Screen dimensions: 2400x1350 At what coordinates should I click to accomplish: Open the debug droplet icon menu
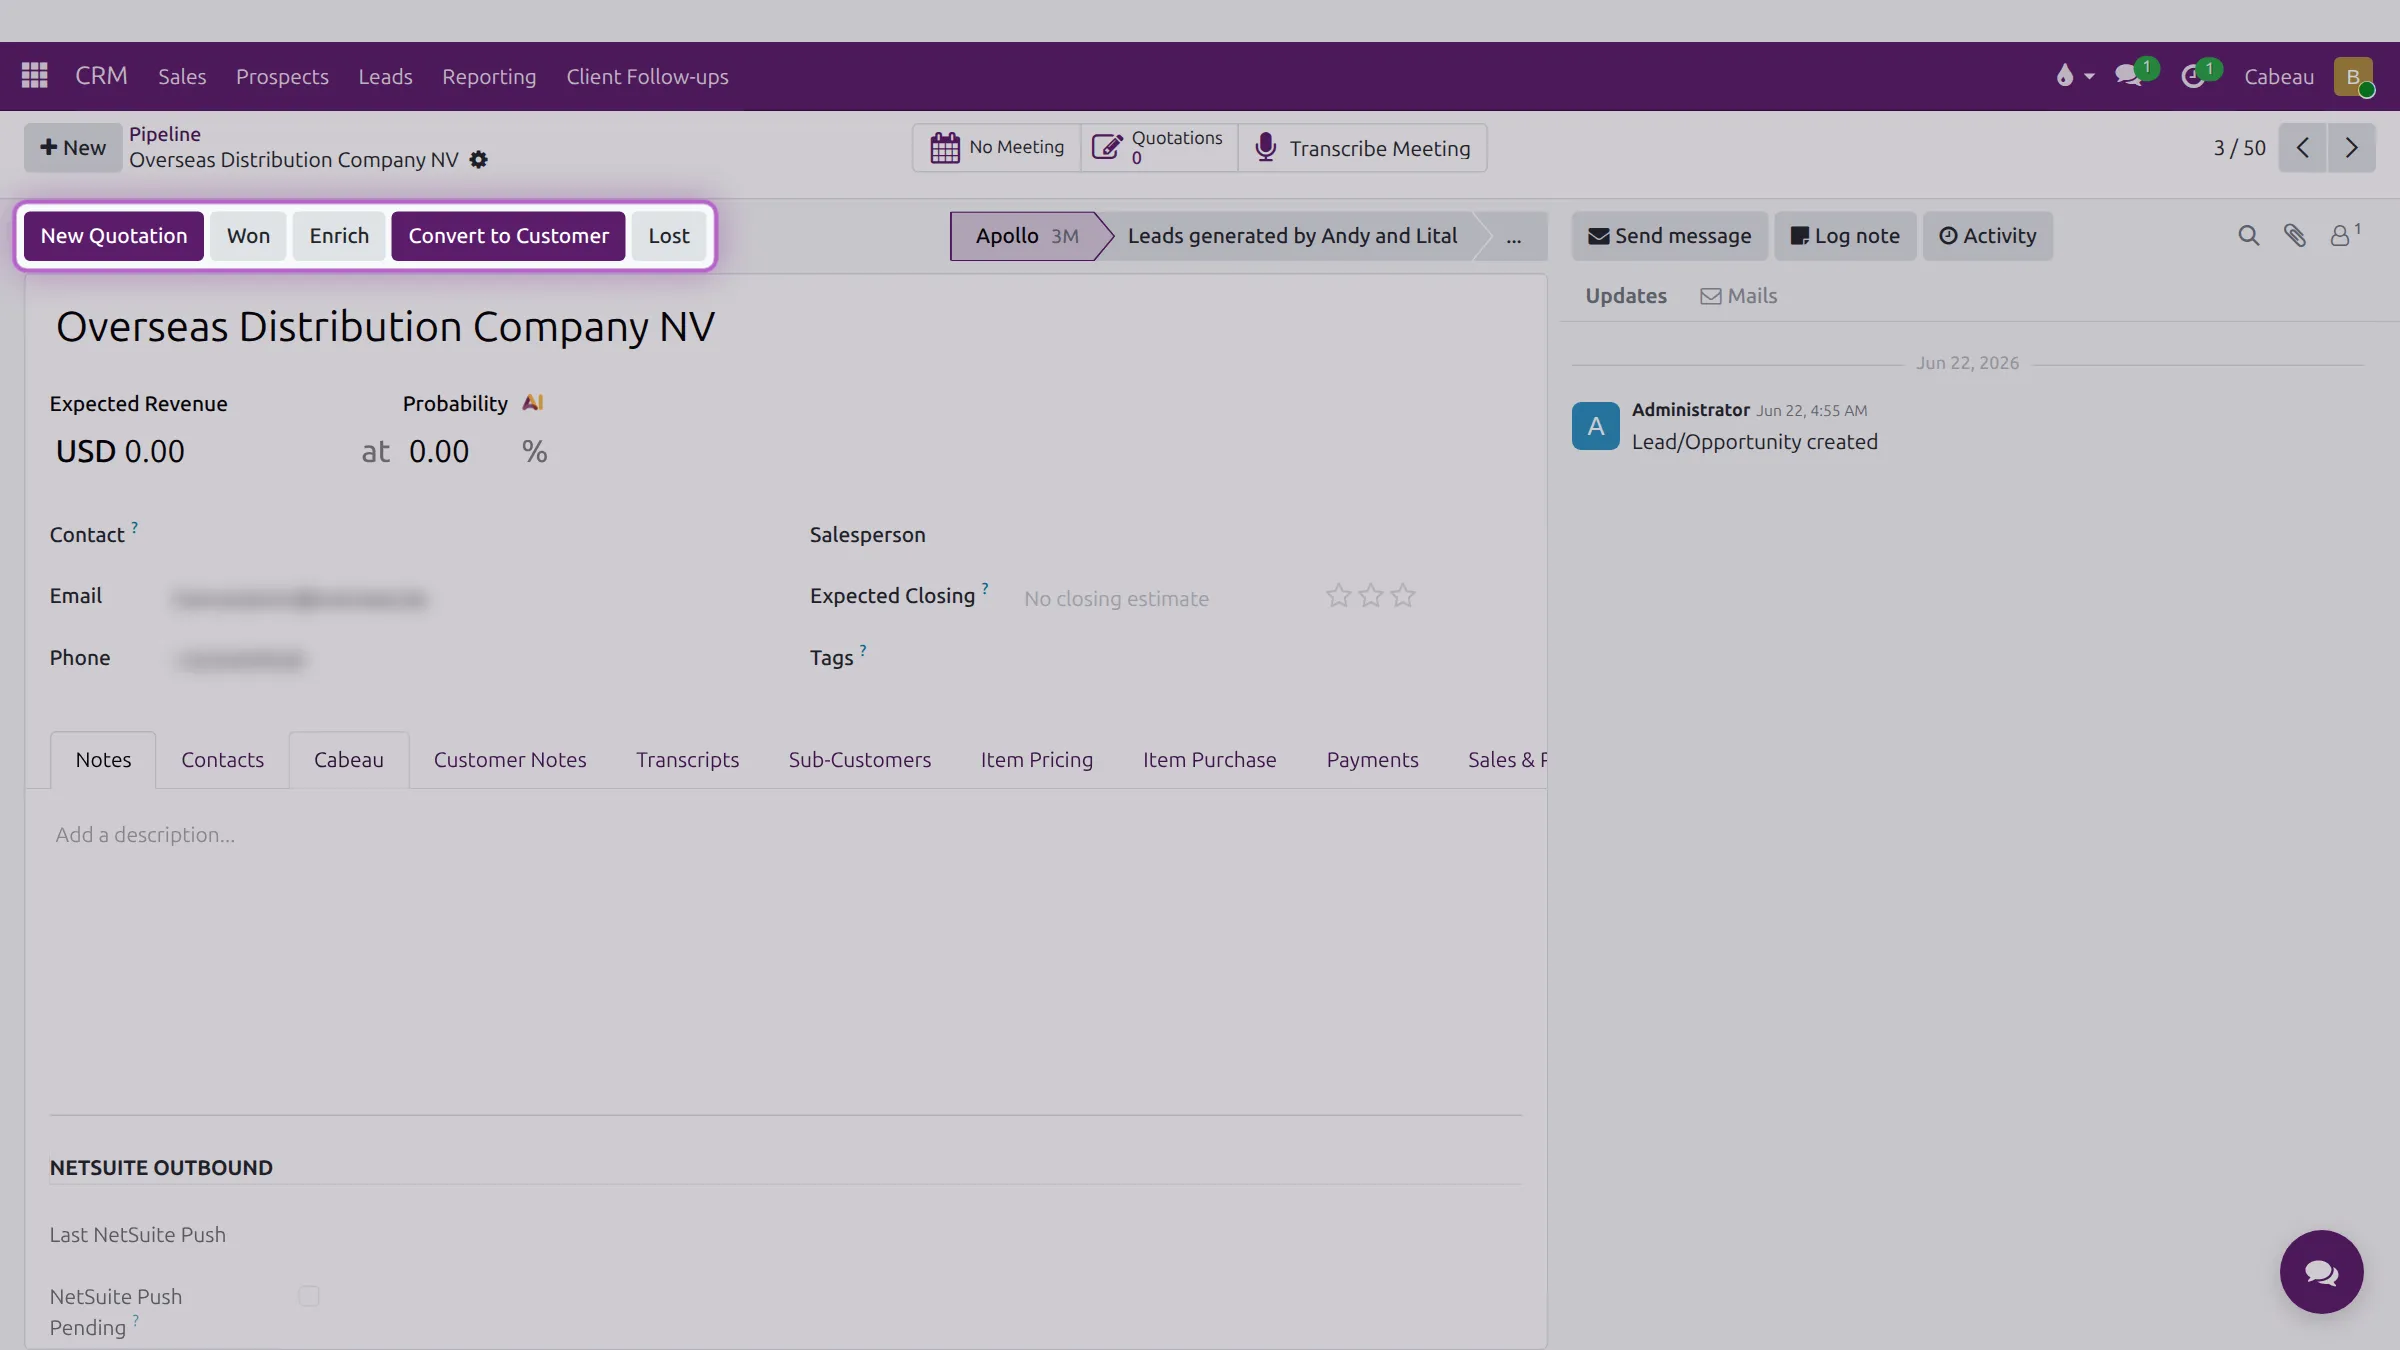click(2074, 76)
